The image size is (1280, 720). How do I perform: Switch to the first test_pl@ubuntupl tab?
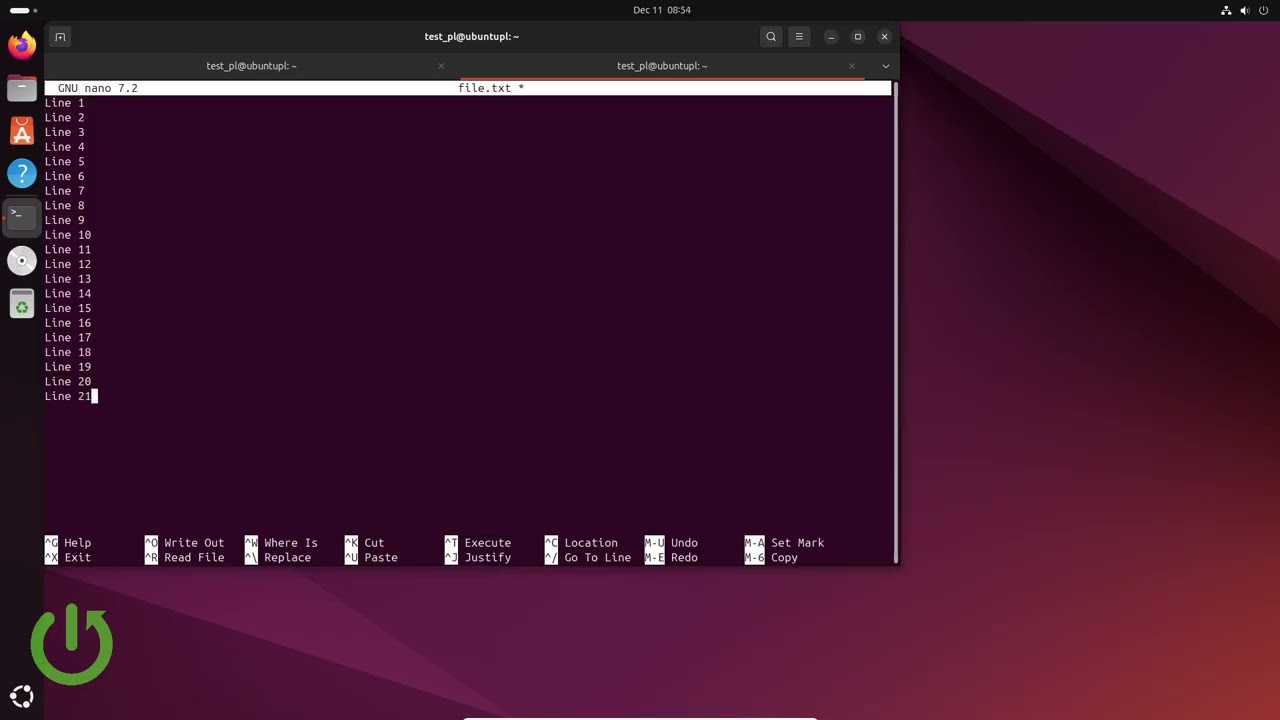point(251,66)
